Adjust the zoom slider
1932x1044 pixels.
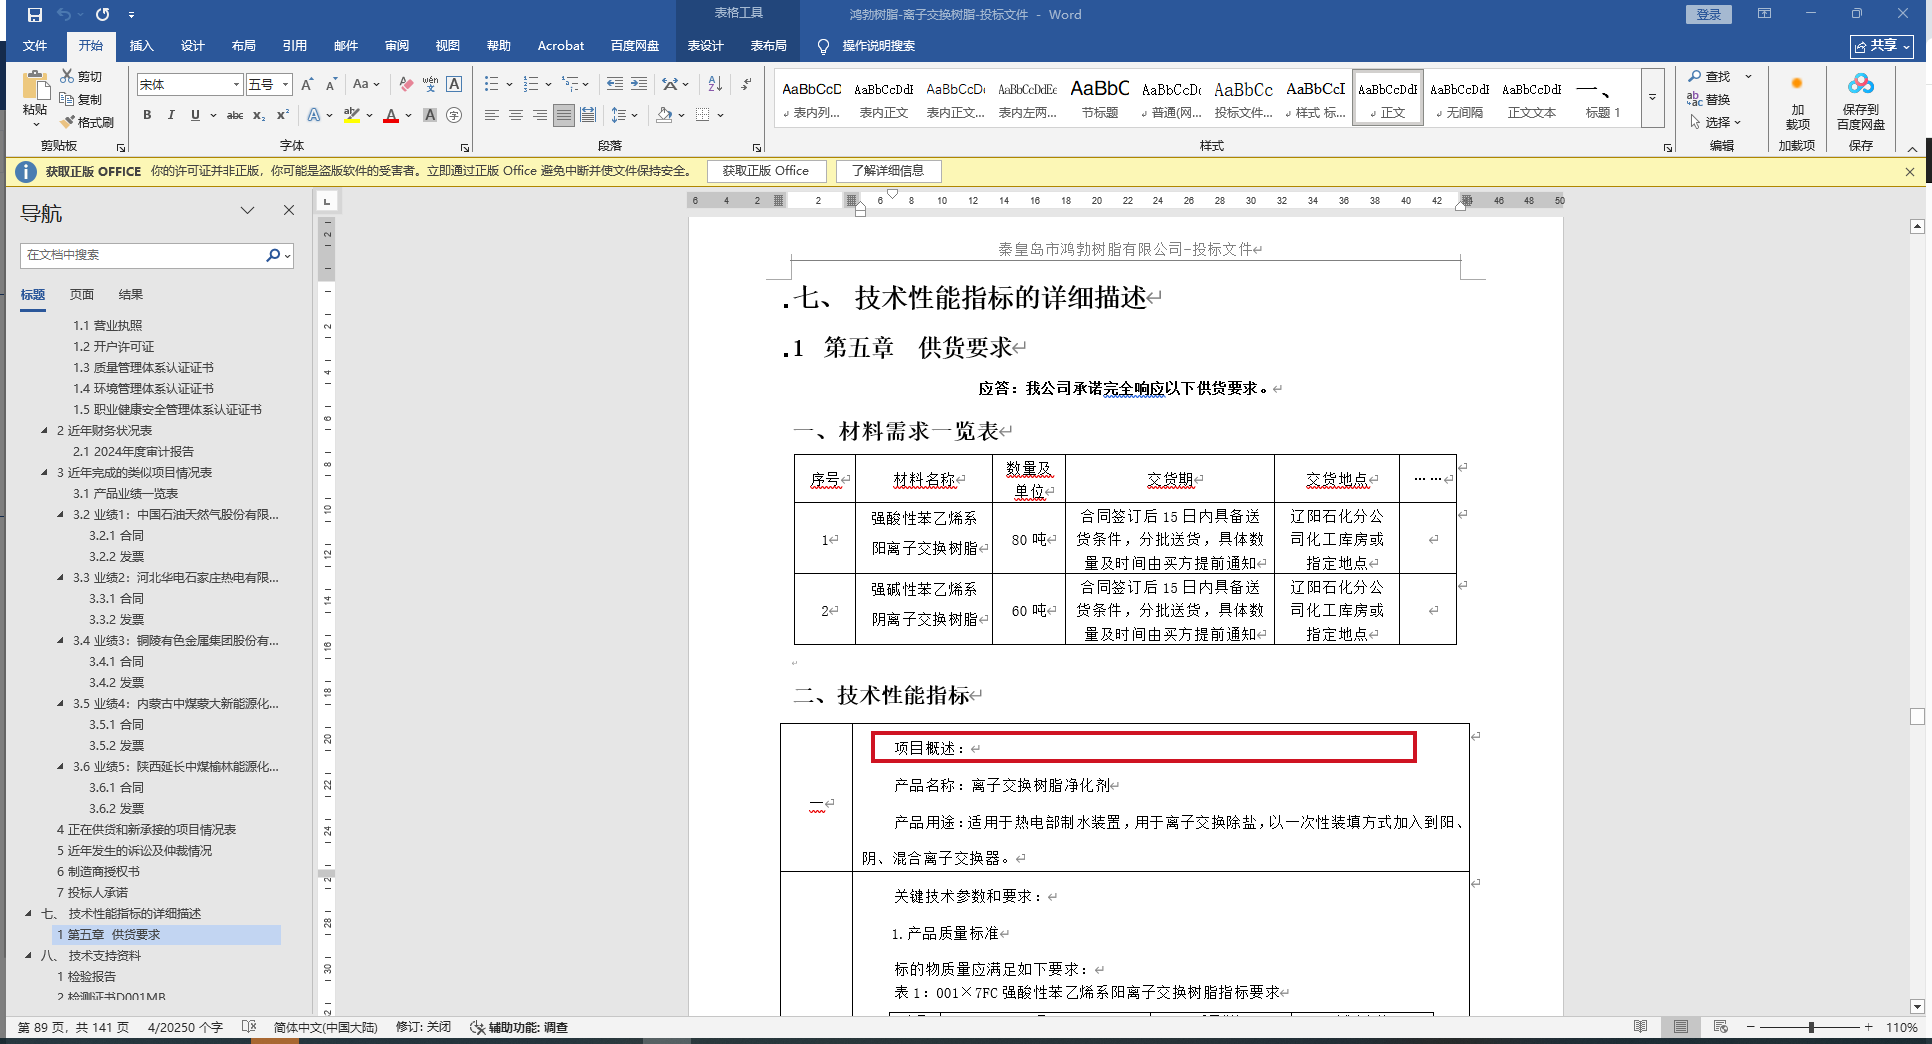pyautogui.click(x=1811, y=1027)
